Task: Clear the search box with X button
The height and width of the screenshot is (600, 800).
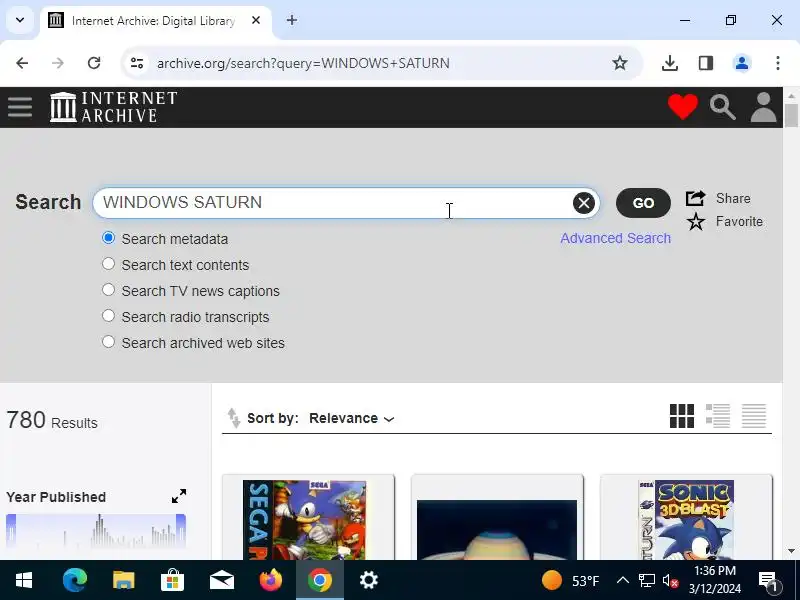Action: pos(584,203)
